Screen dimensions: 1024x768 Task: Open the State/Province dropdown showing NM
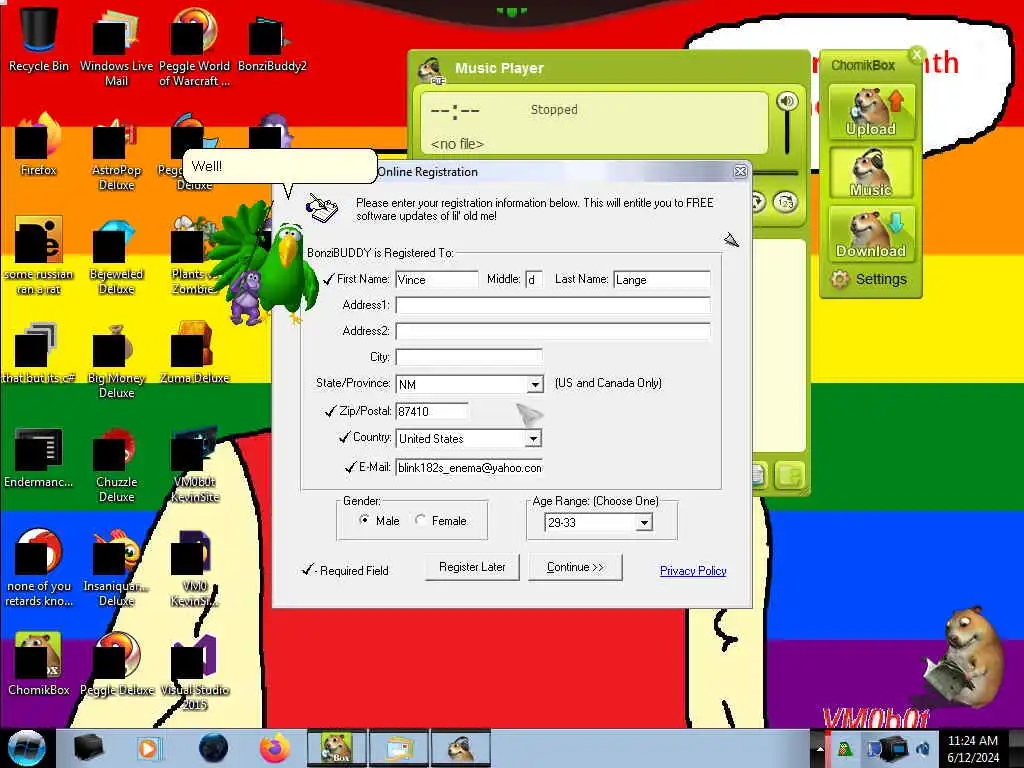tap(535, 384)
